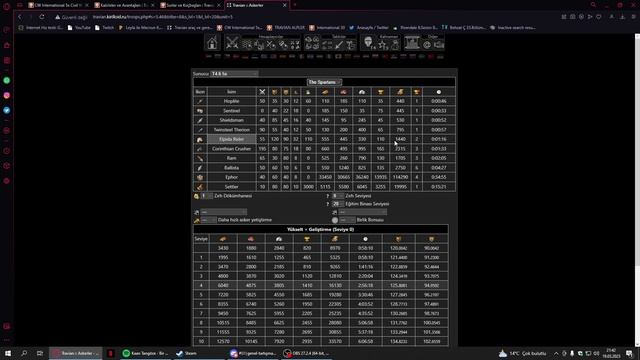
Task: Click the Ephor unit icon
Action: 200,178
